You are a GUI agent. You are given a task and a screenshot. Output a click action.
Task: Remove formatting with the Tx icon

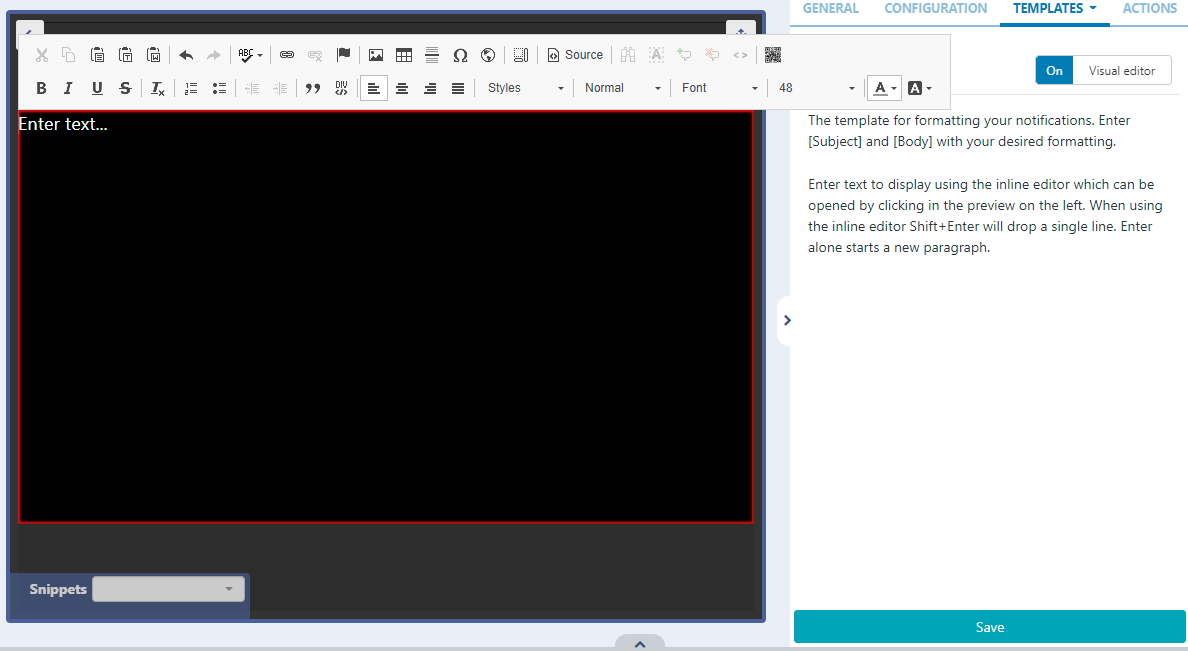tap(158, 88)
